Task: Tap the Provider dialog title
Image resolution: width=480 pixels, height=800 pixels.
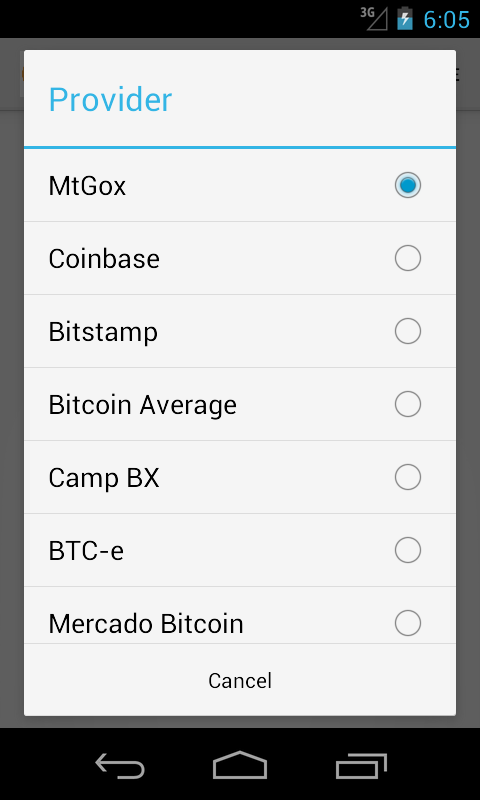Action: [x=110, y=99]
